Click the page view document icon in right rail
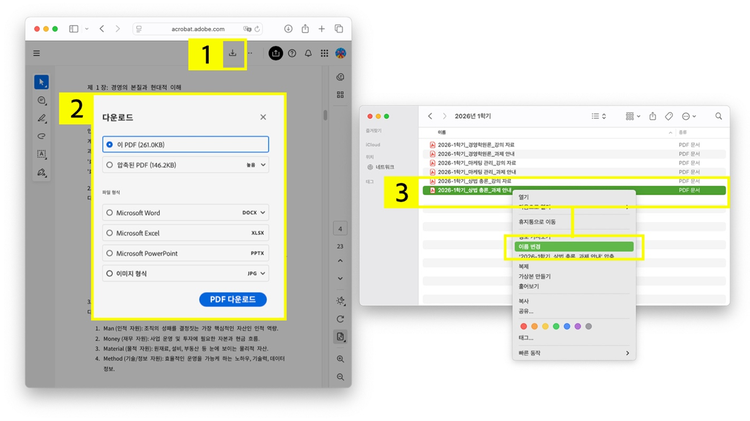This screenshot has height=421, width=750. click(x=340, y=337)
